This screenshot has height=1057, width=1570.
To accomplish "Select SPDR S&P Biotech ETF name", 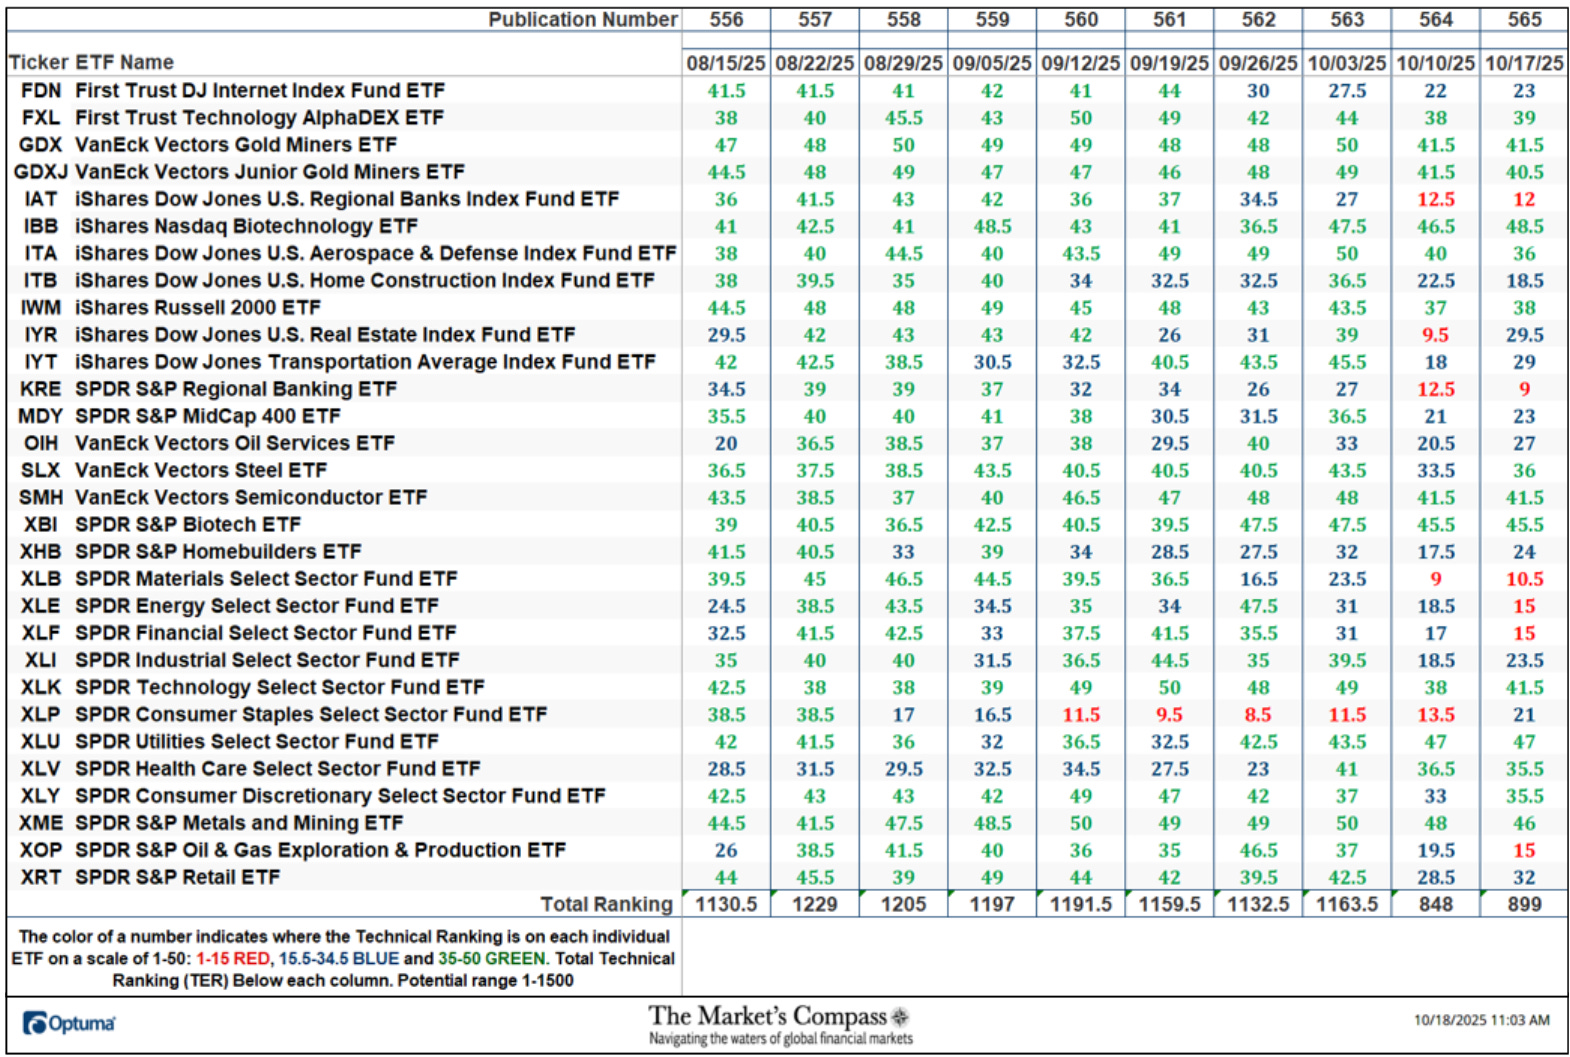I will (x=188, y=524).
